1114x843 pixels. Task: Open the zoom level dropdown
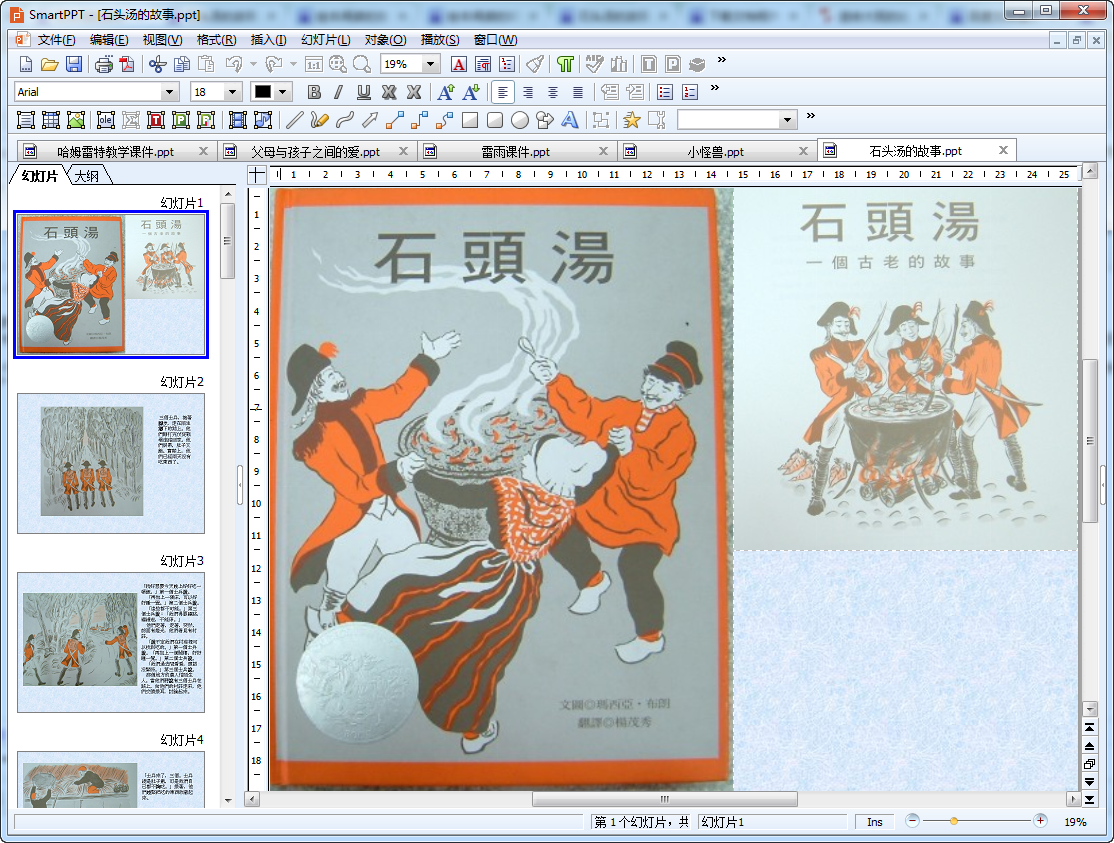tap(430, 65)
